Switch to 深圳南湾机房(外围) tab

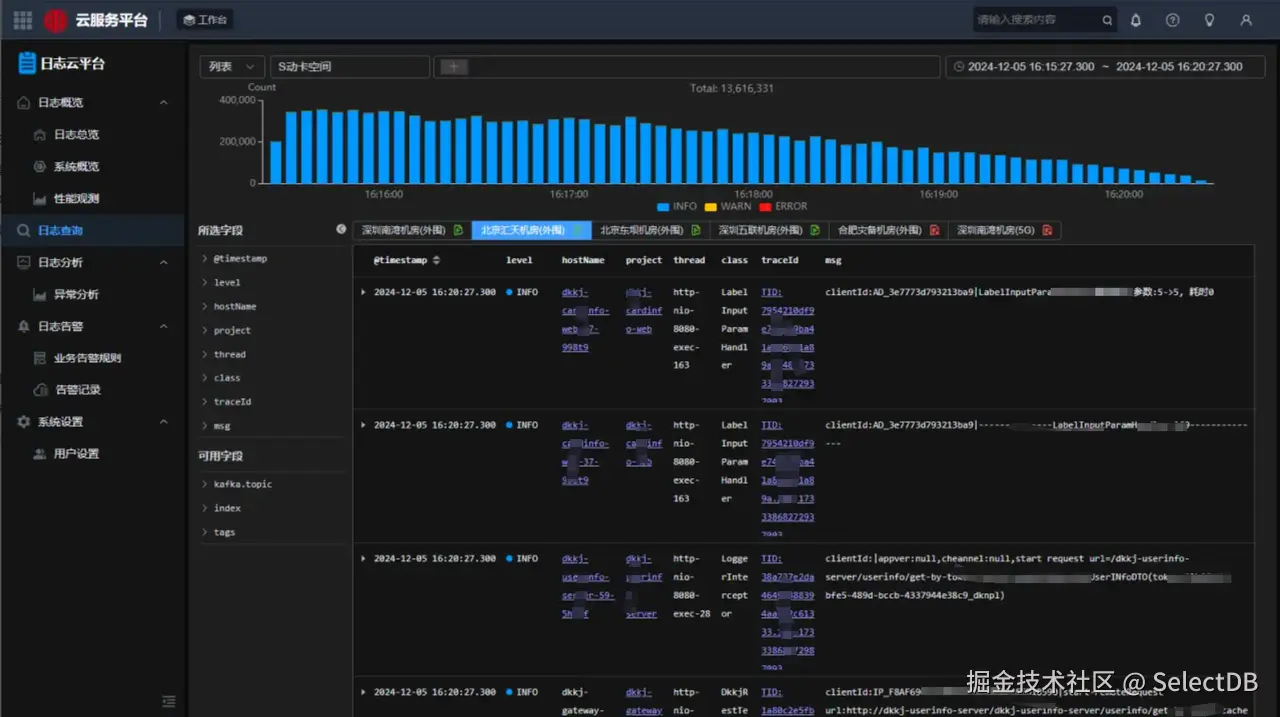pos(411,230)
